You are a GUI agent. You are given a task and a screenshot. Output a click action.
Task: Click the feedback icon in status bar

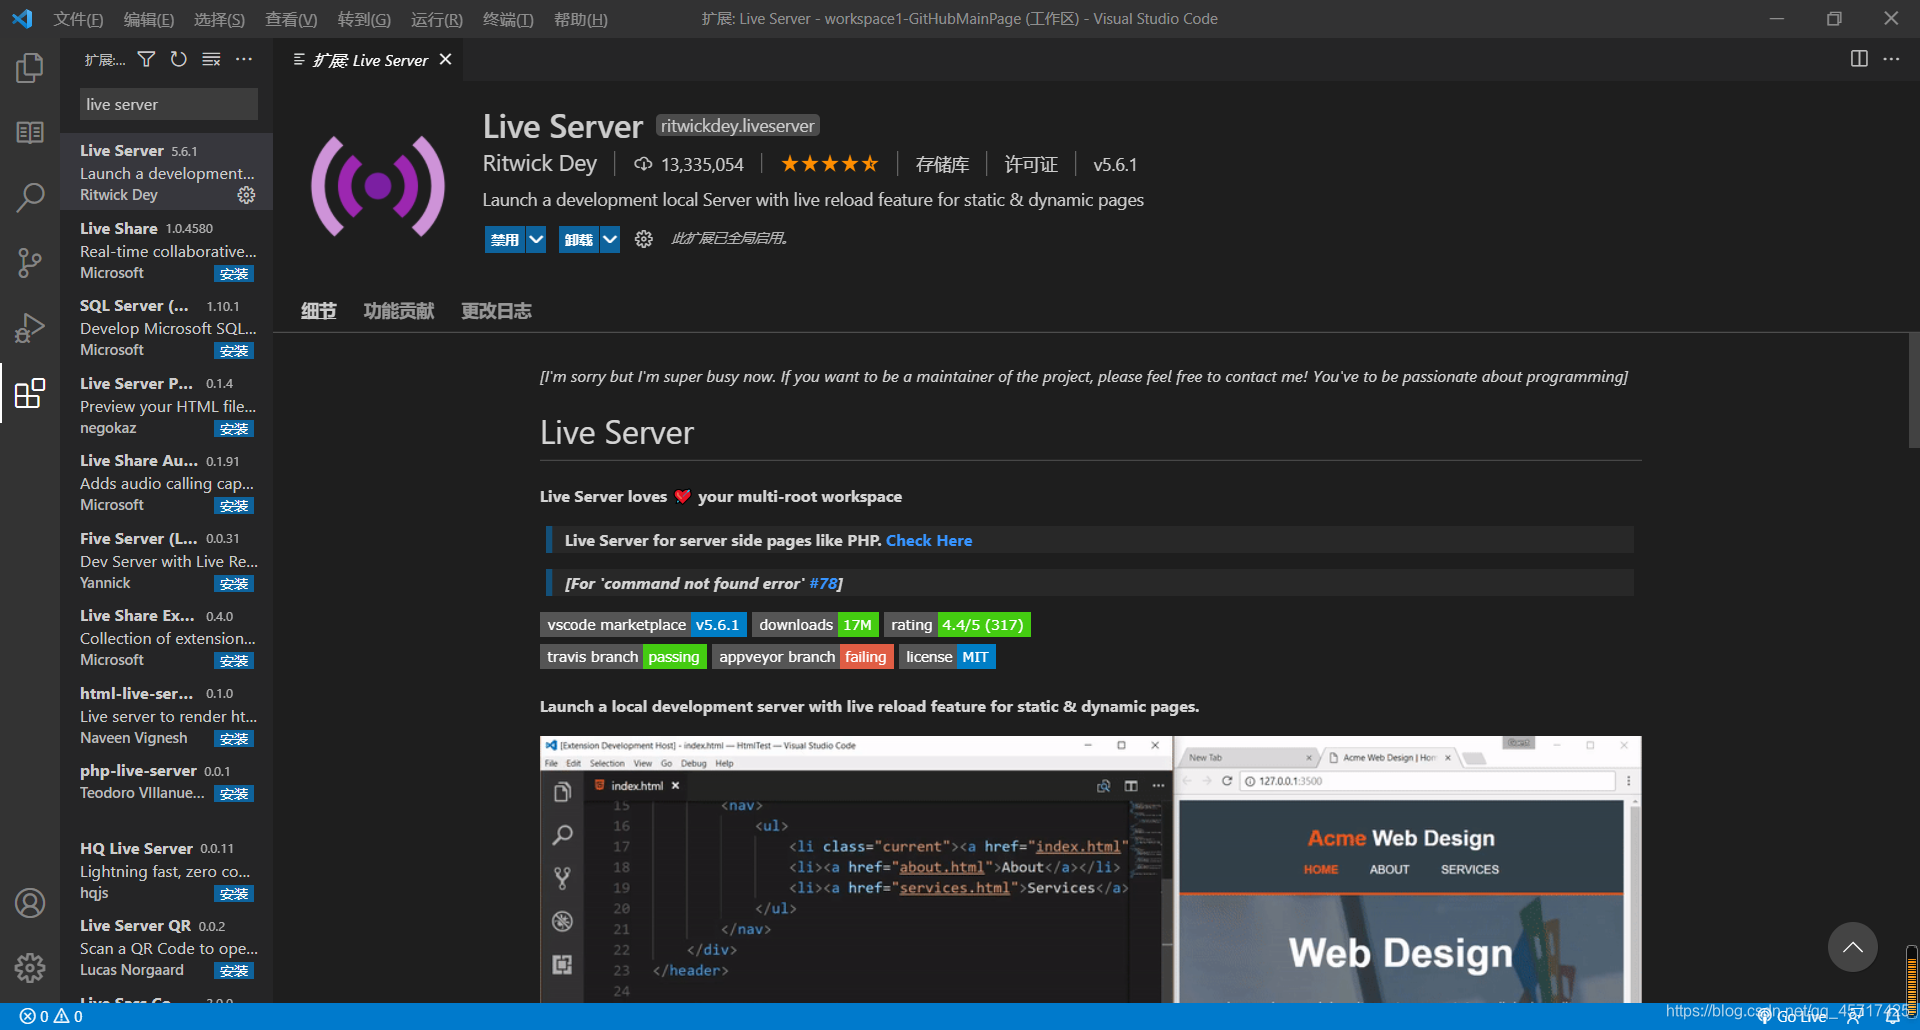click(x=1854, y=1017)
